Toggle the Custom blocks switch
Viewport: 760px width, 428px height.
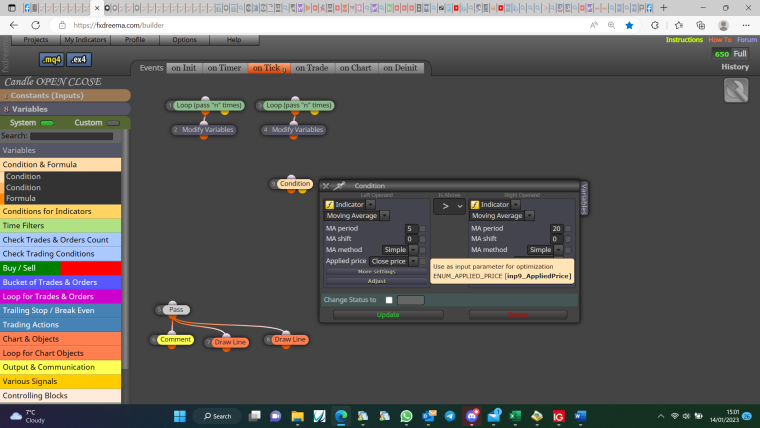[x=113, y=123]
